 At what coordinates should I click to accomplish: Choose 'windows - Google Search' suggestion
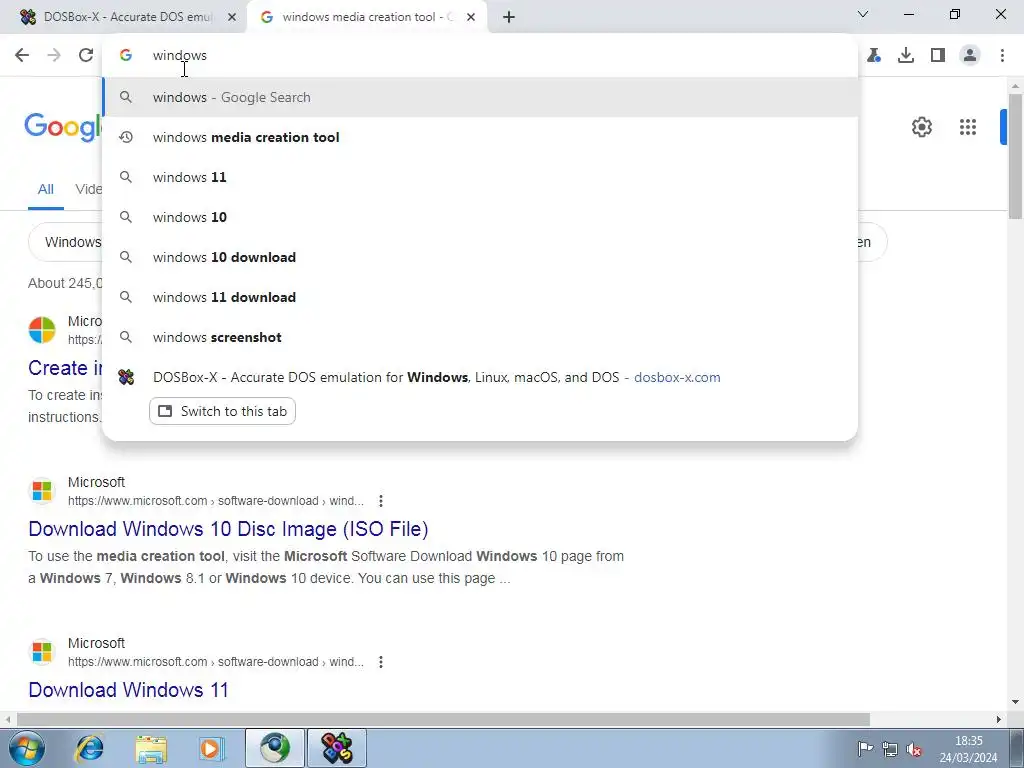coord(480,97)
